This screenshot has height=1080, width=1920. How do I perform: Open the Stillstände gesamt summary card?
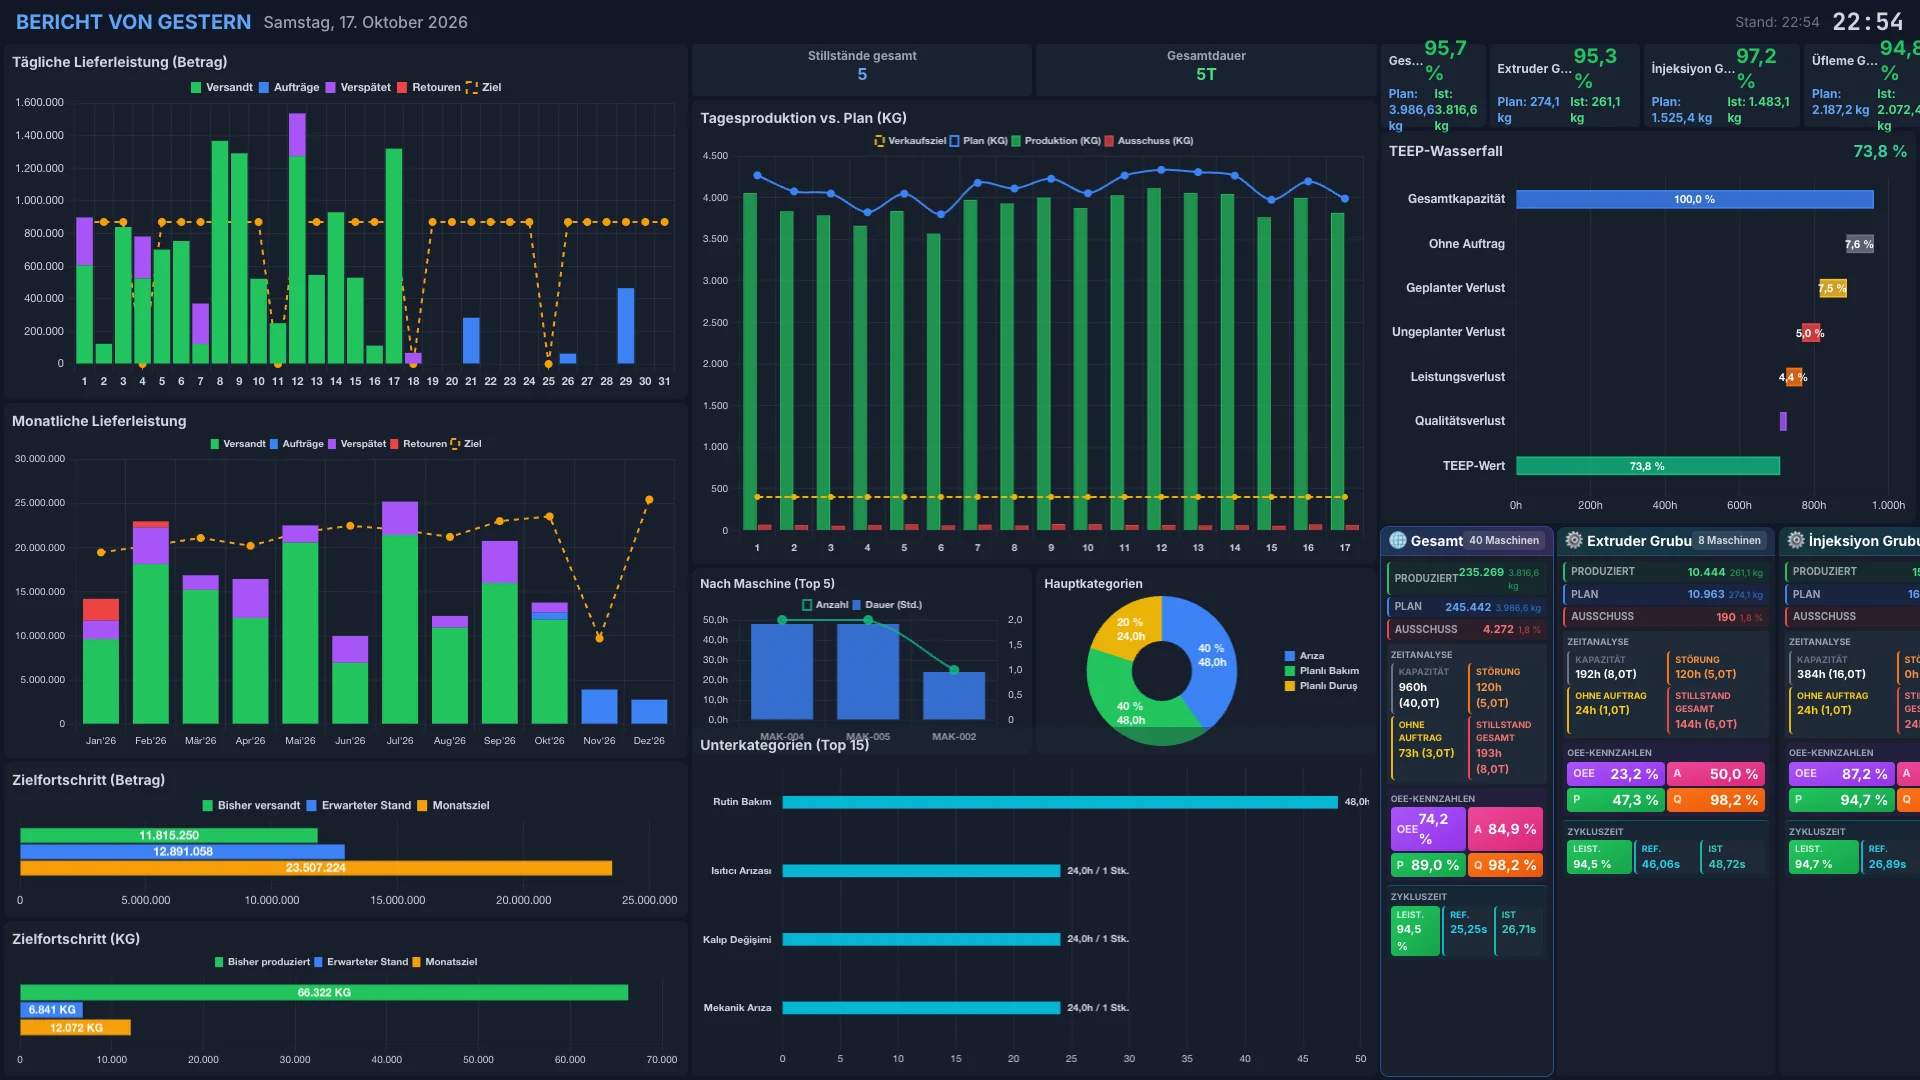pos(862,69)
